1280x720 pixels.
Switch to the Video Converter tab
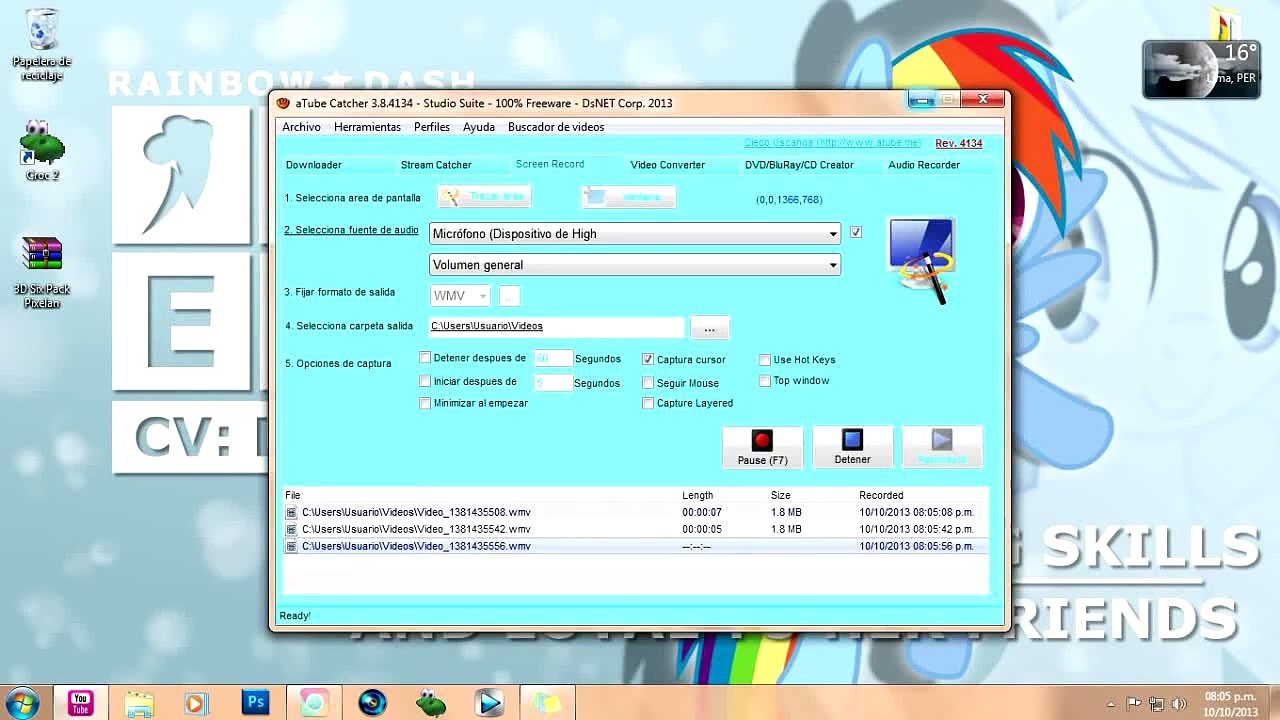(x=668, y=165)
